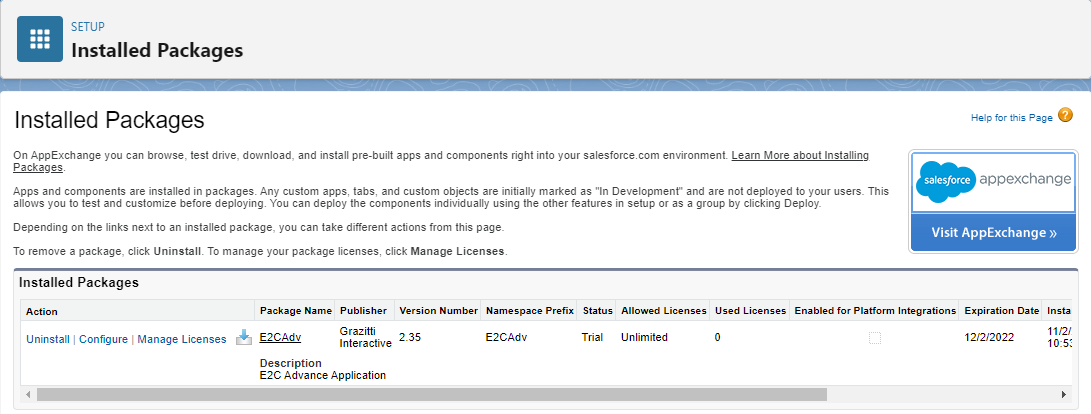Image resolution: width=1091 pixels, height=414 pixels.
Task: Click the Action column header
Action: pyautogui.click(x=137, y=311)
